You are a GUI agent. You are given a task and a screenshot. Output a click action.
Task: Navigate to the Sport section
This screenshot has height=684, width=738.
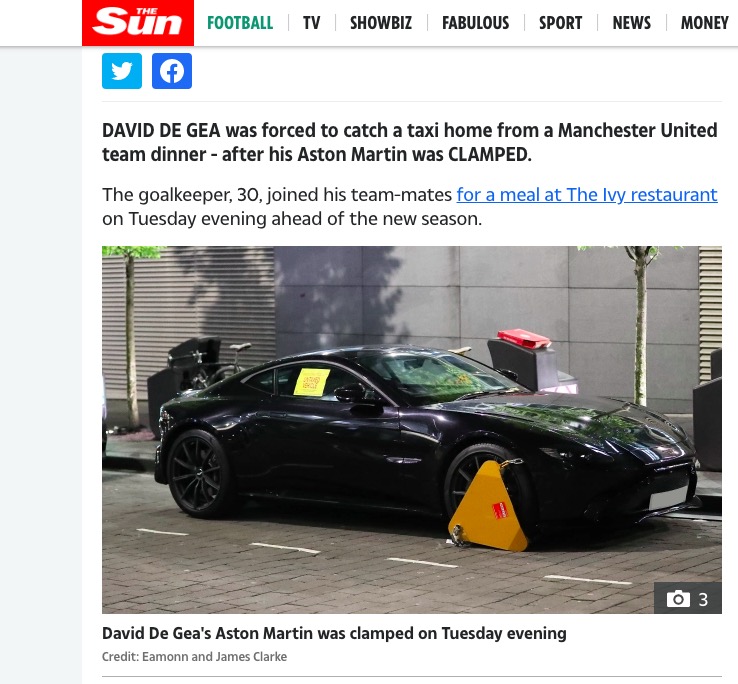[561, 23]
